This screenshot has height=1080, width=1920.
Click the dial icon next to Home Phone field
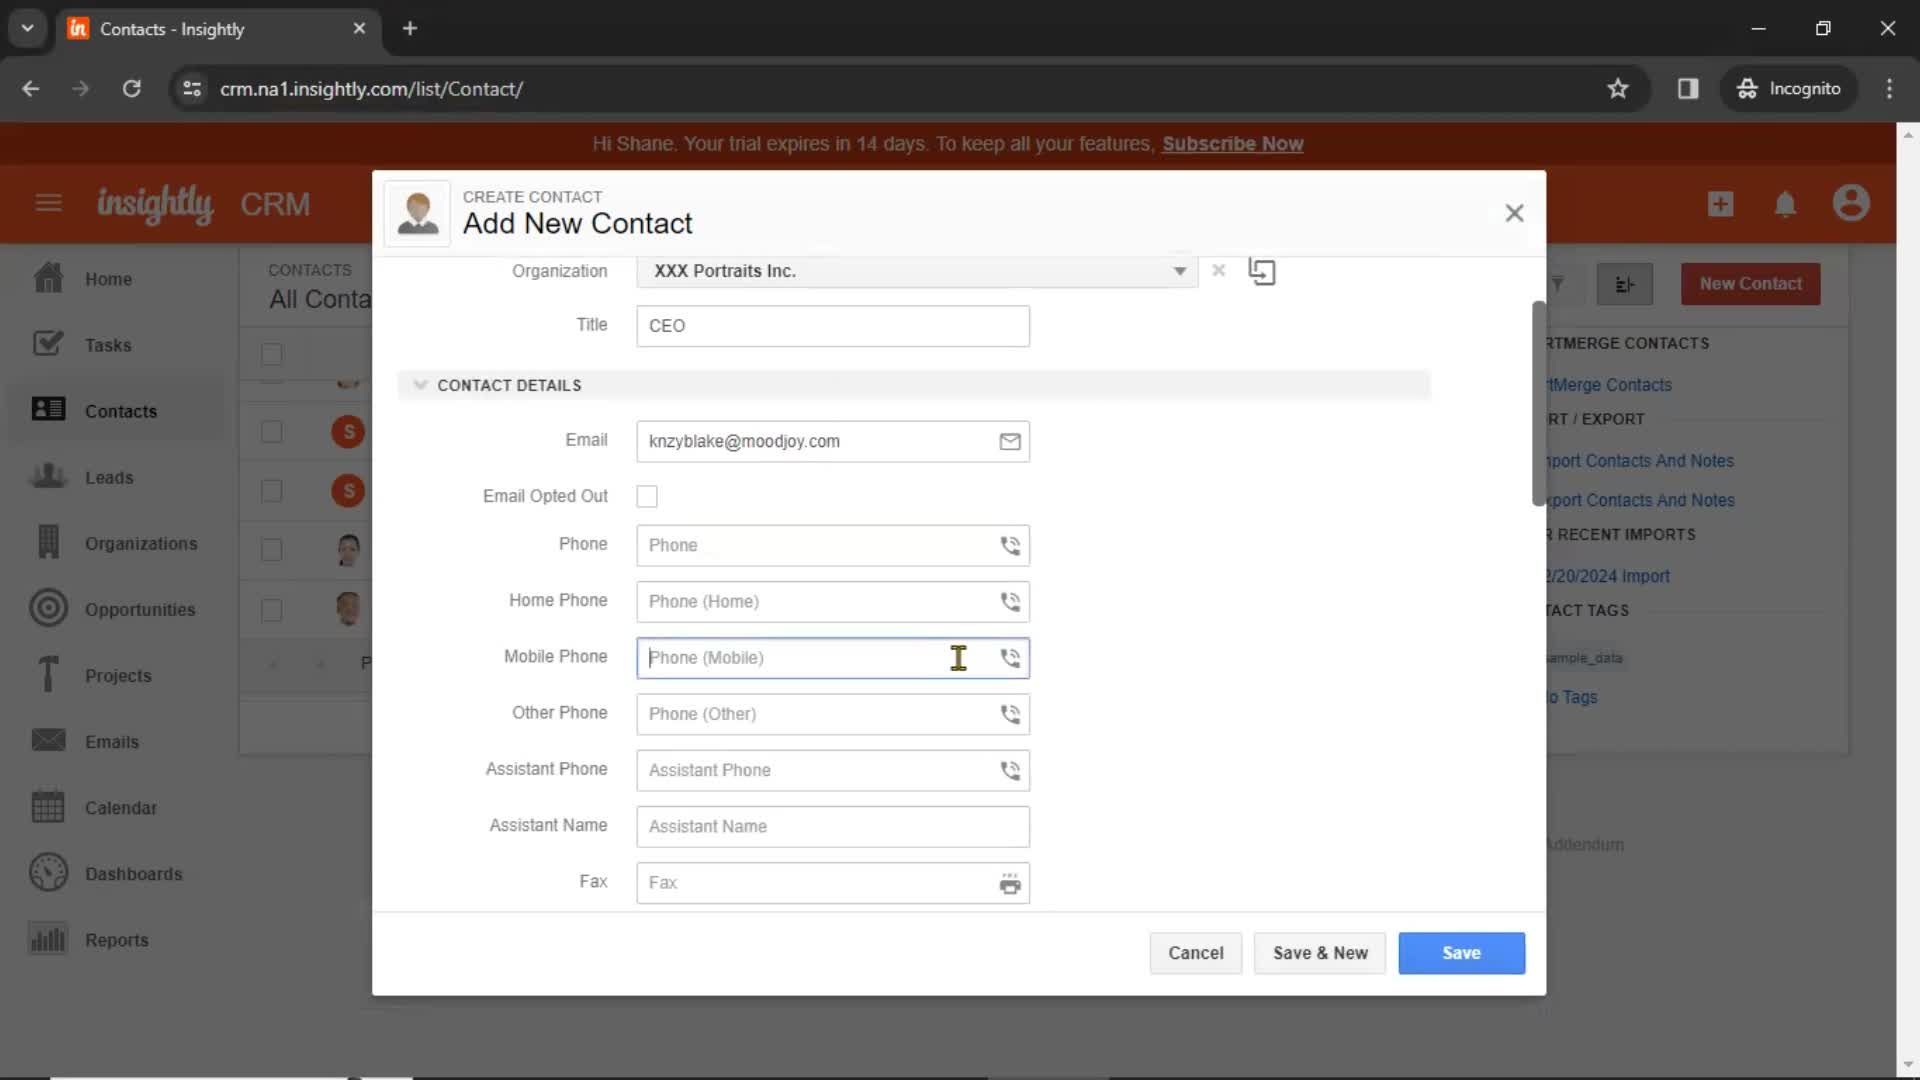1009,601
